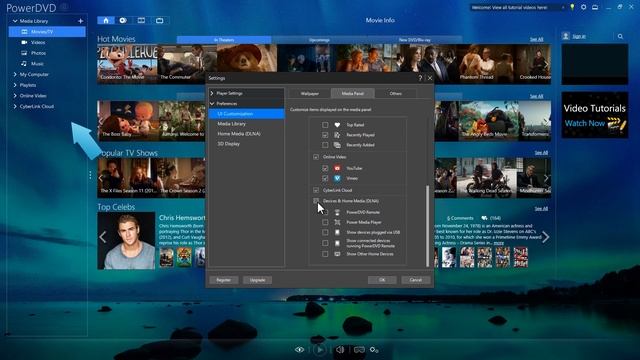Click the Play button in the player bar
640x360 pixels.
click(x=320, y=350)
